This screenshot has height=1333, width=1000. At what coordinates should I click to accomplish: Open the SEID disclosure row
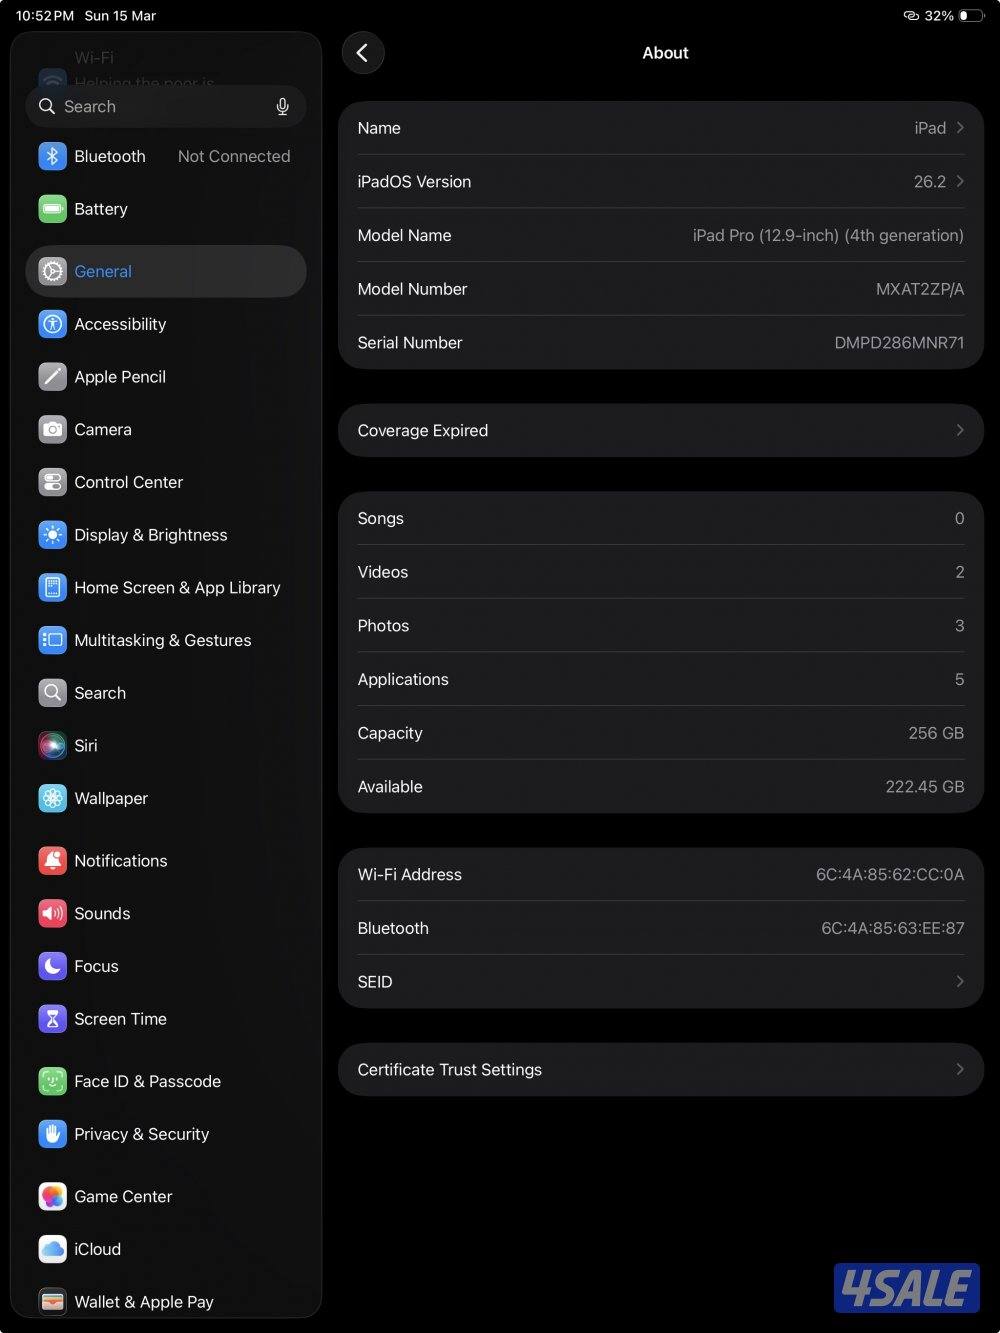point(660,981)
